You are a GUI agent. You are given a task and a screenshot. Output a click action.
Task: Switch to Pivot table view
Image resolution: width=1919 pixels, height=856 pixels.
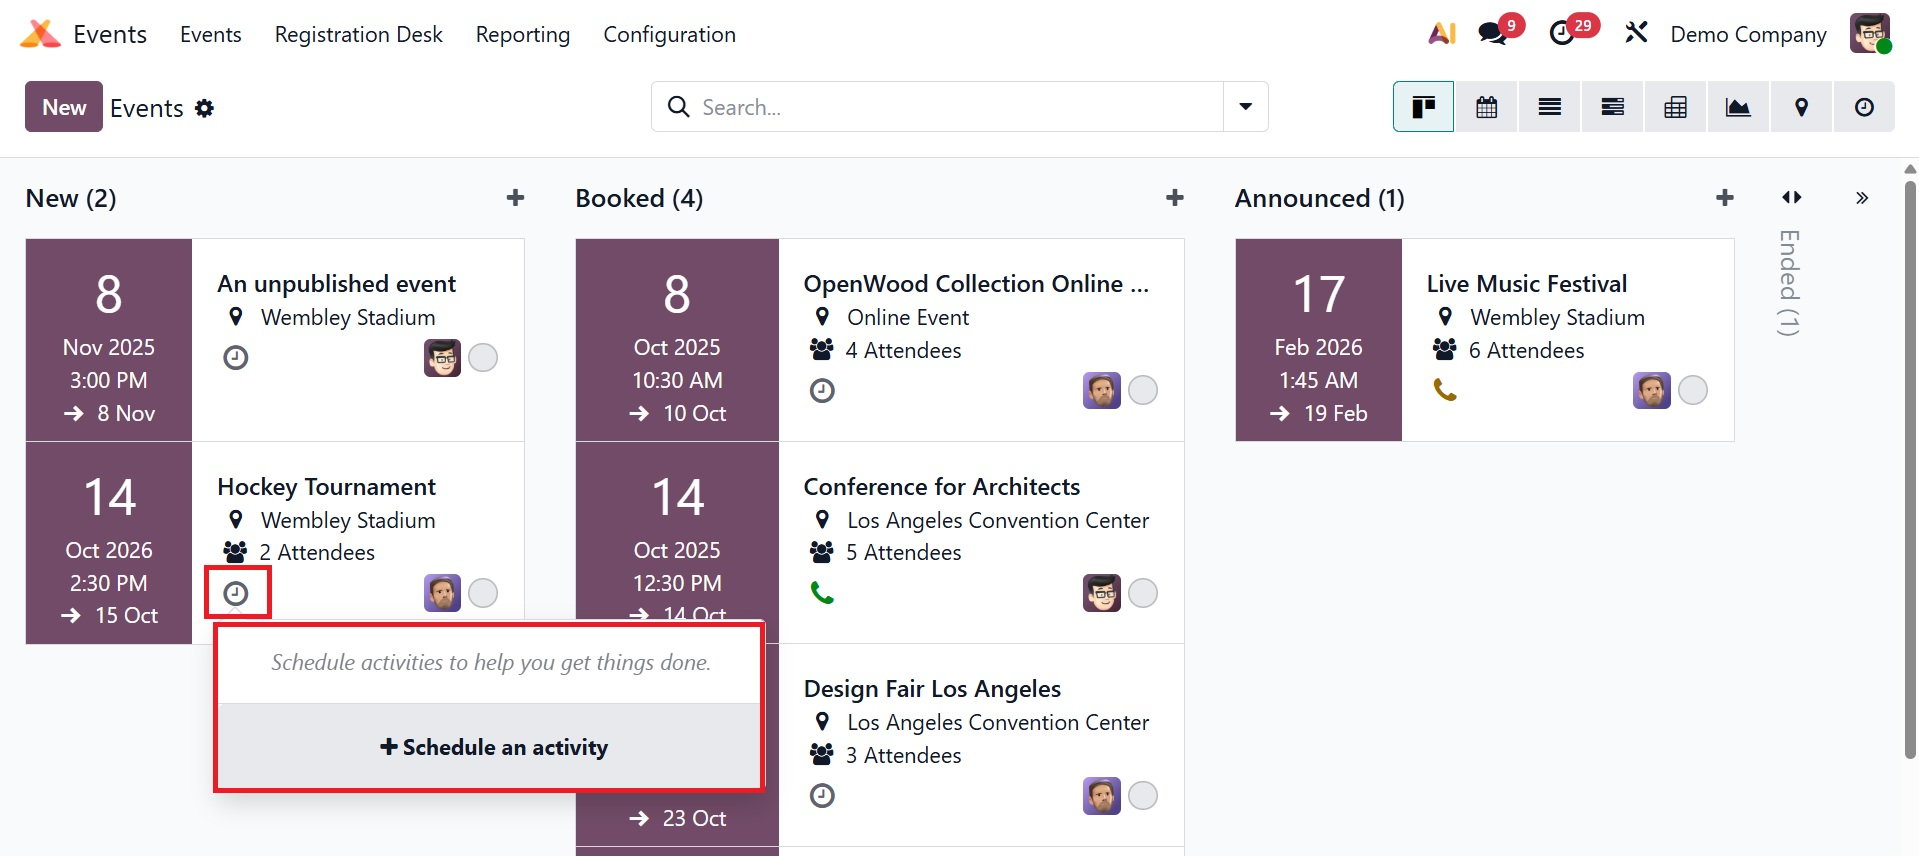[x=1675, y=107]
